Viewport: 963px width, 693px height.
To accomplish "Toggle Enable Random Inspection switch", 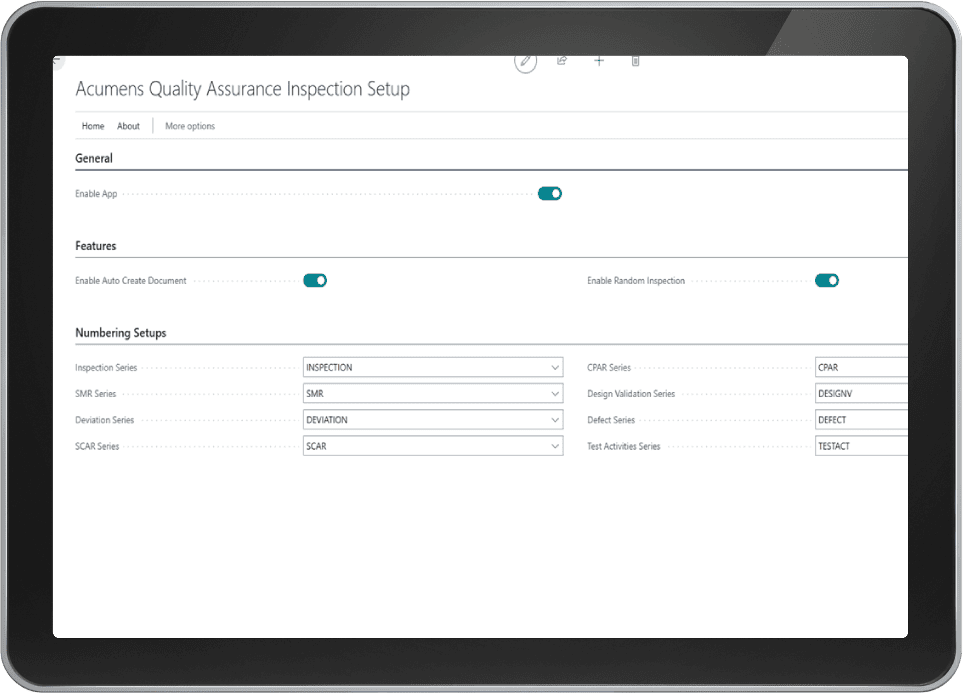I will 827,280.
